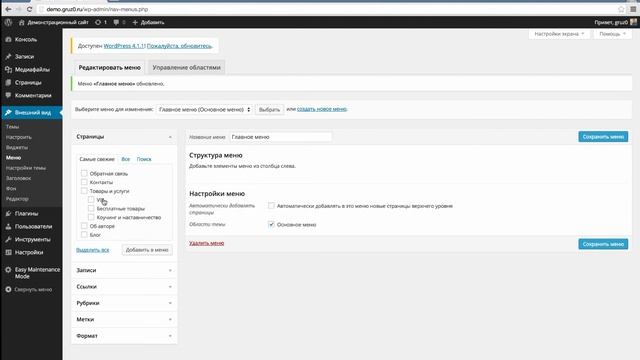This screenshot has height=360, width=640.
Task: Check the Товары и услуги checkbox
Action: click(84, 191)
